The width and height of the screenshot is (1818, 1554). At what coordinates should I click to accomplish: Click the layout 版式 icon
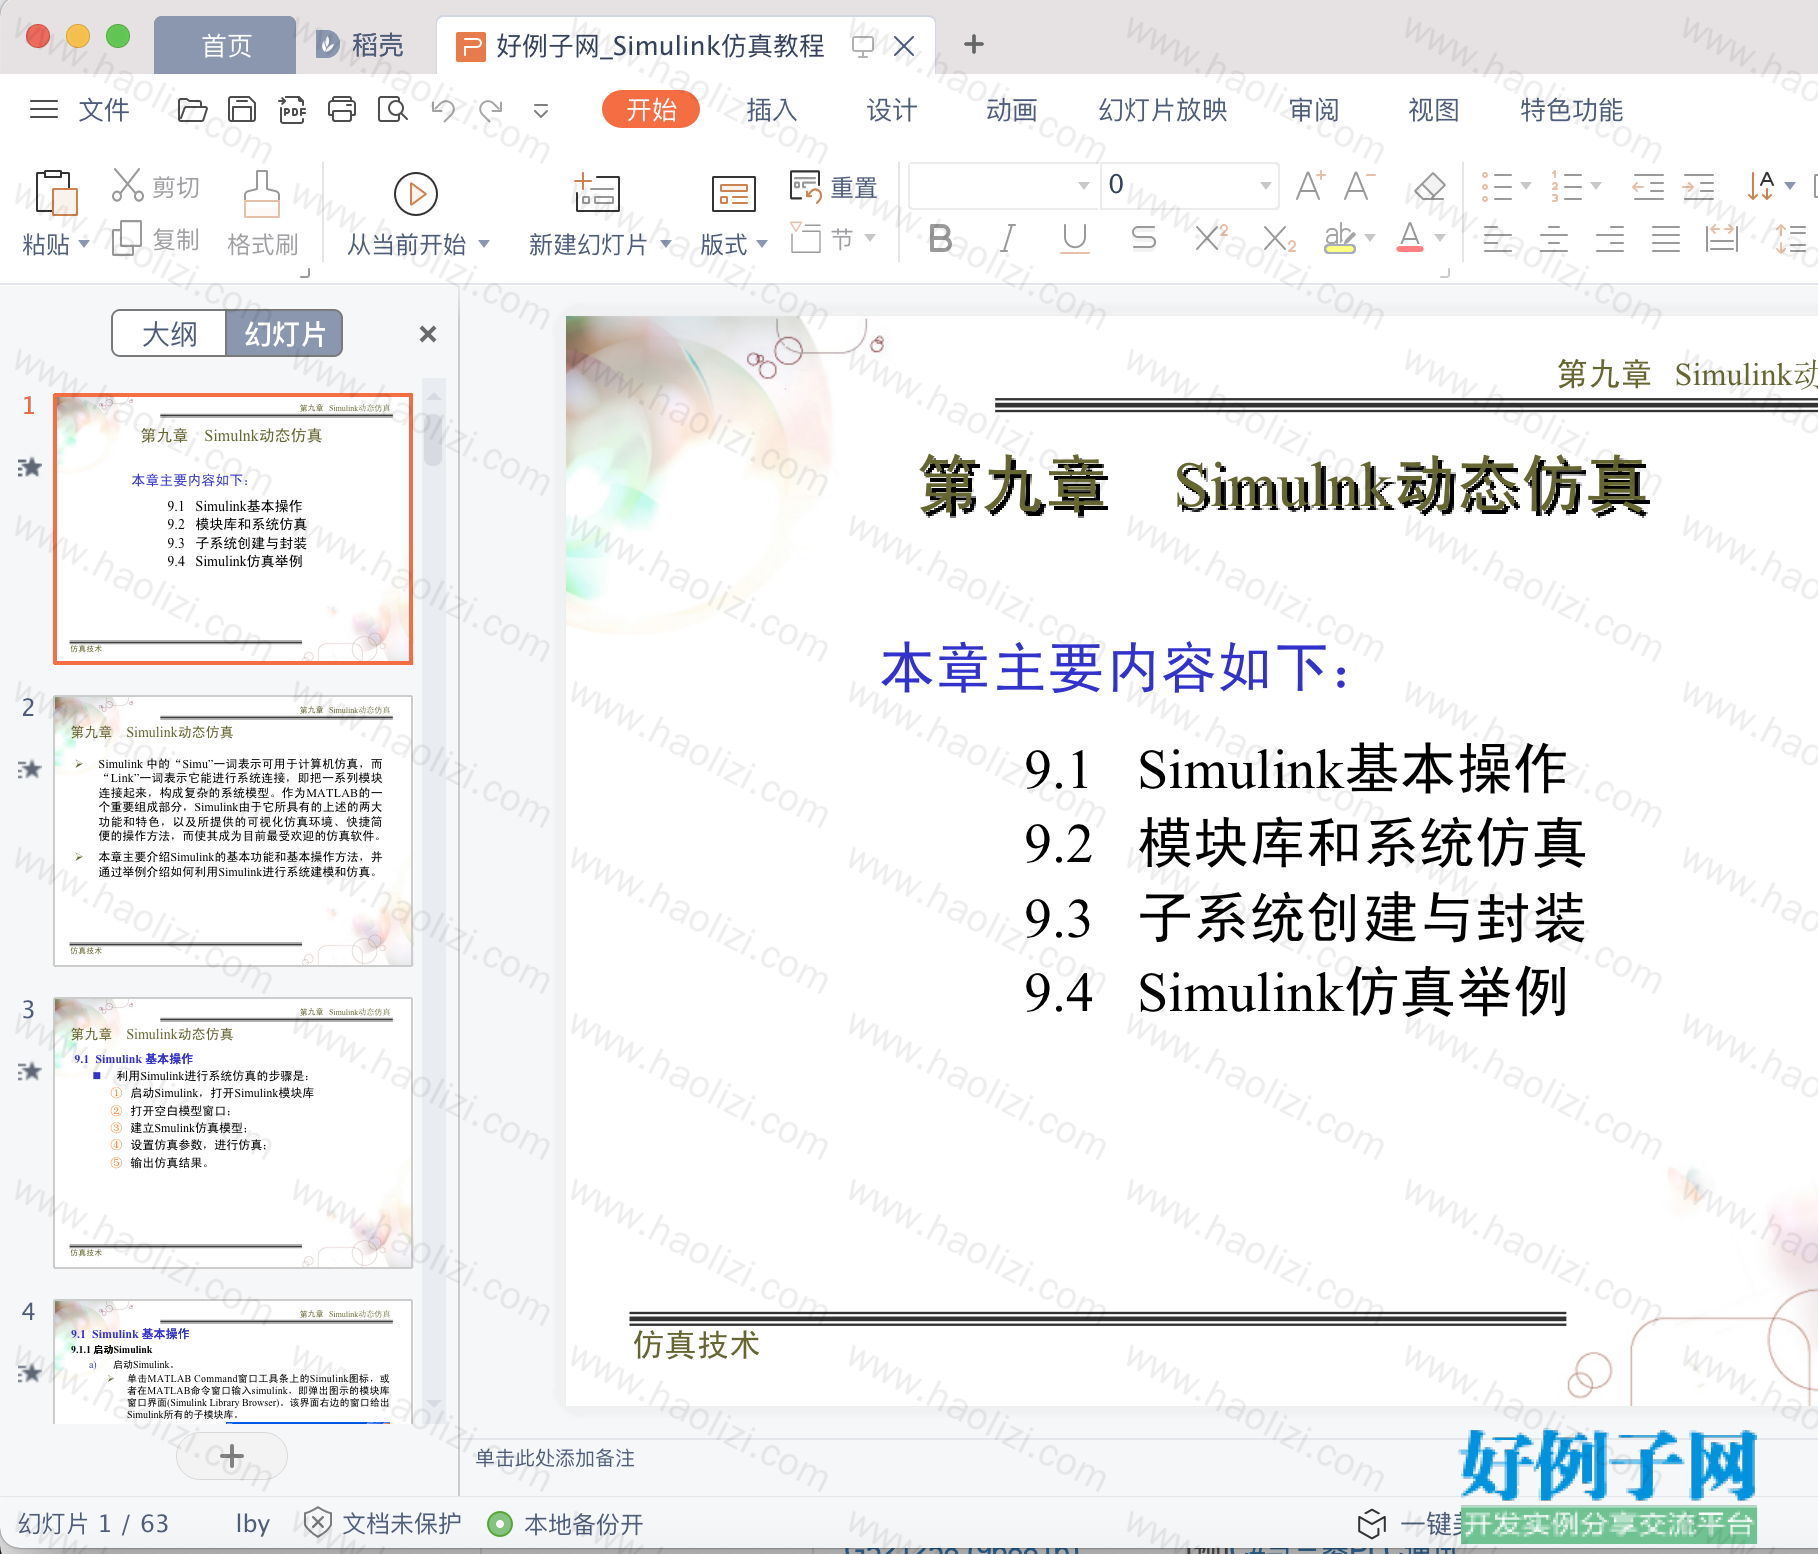pyautogui.click(x=733, y=193)
